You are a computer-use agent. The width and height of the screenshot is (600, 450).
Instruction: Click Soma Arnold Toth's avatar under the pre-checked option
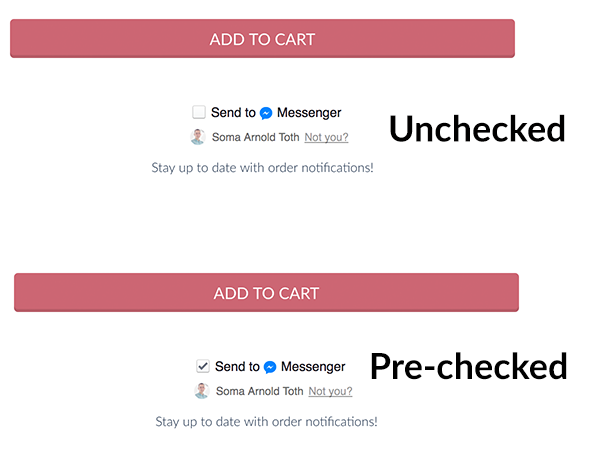[x=202, y=391]
